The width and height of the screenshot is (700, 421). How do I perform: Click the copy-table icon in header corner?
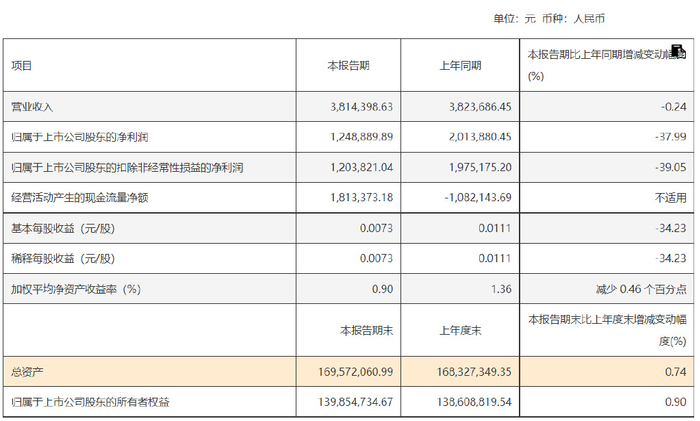[x=678, y=51]
